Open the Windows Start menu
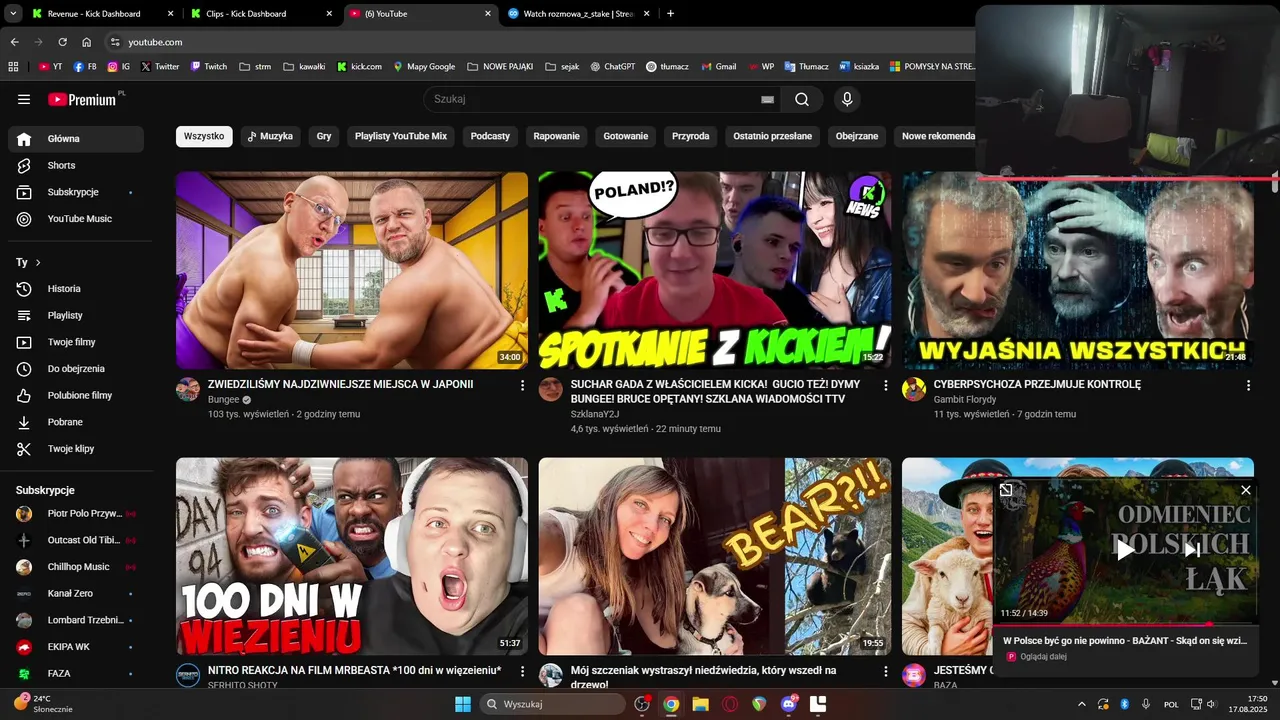Image resolution: width=1280 pixels, height=720 pixels. click(463, 705)
